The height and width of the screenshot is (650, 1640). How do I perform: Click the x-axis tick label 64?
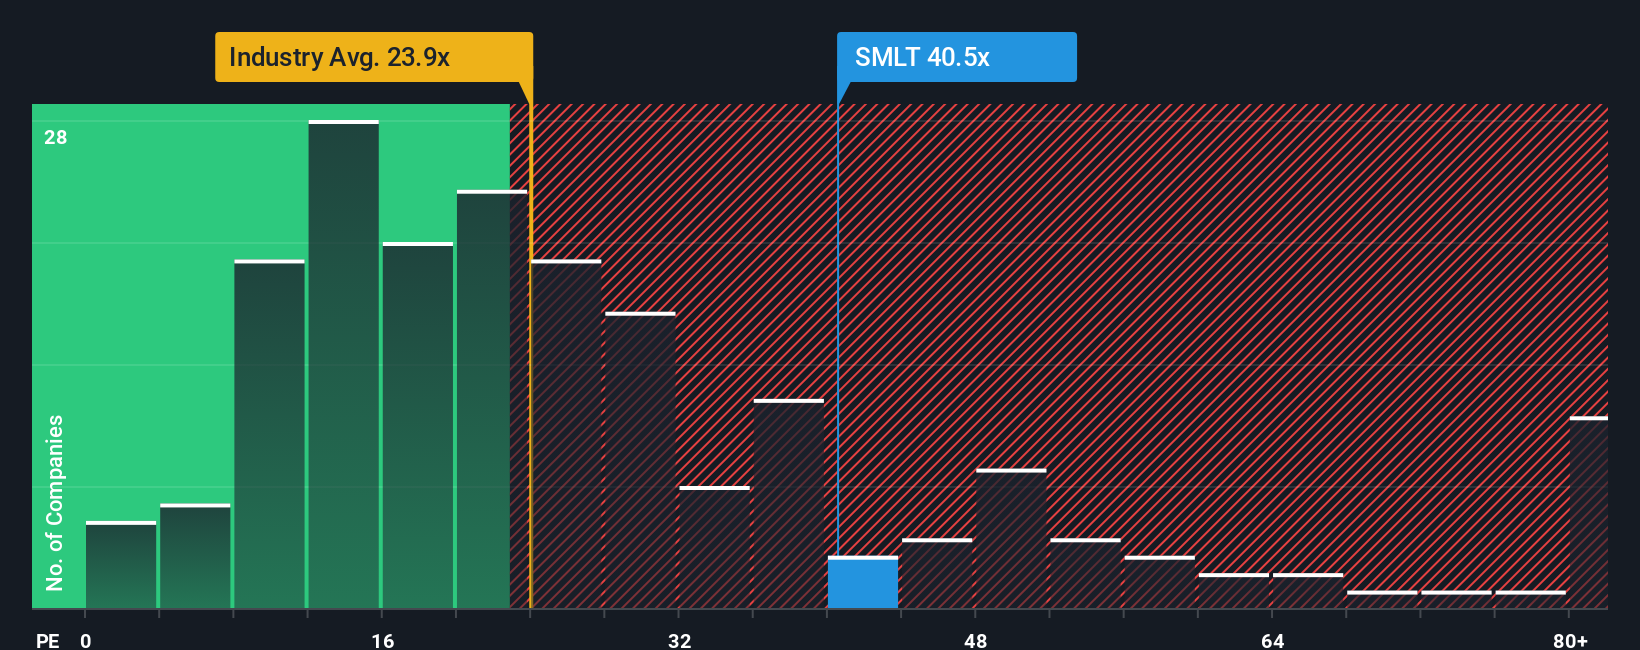pyautogui.click(x=1273, y=640)
